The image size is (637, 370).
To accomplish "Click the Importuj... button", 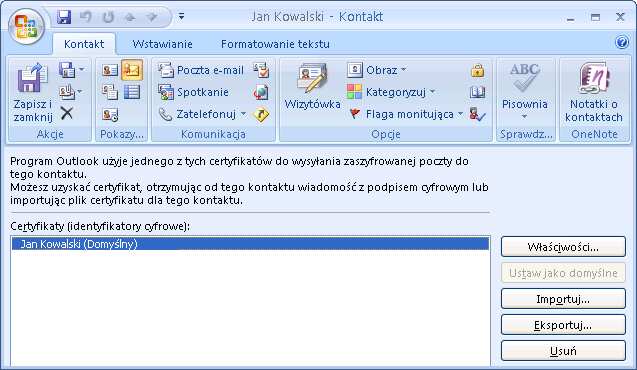I will click(563, 299).
